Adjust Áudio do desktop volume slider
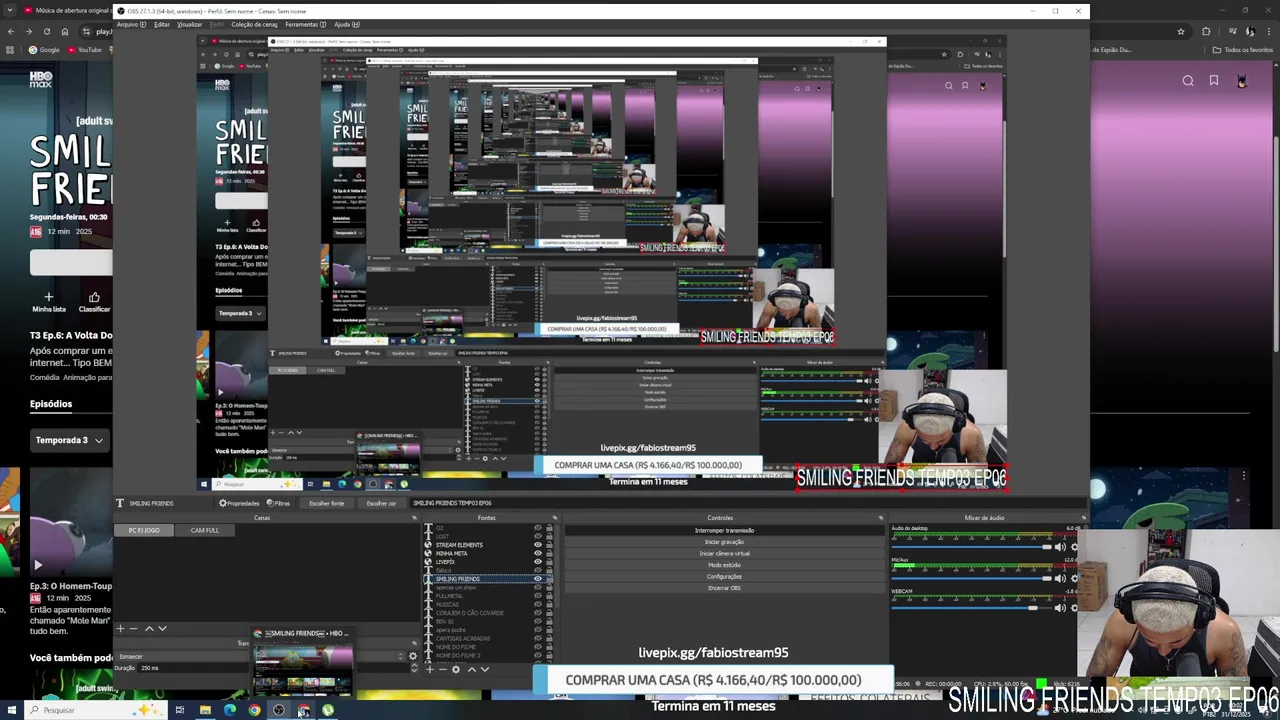 pos(972,547)
